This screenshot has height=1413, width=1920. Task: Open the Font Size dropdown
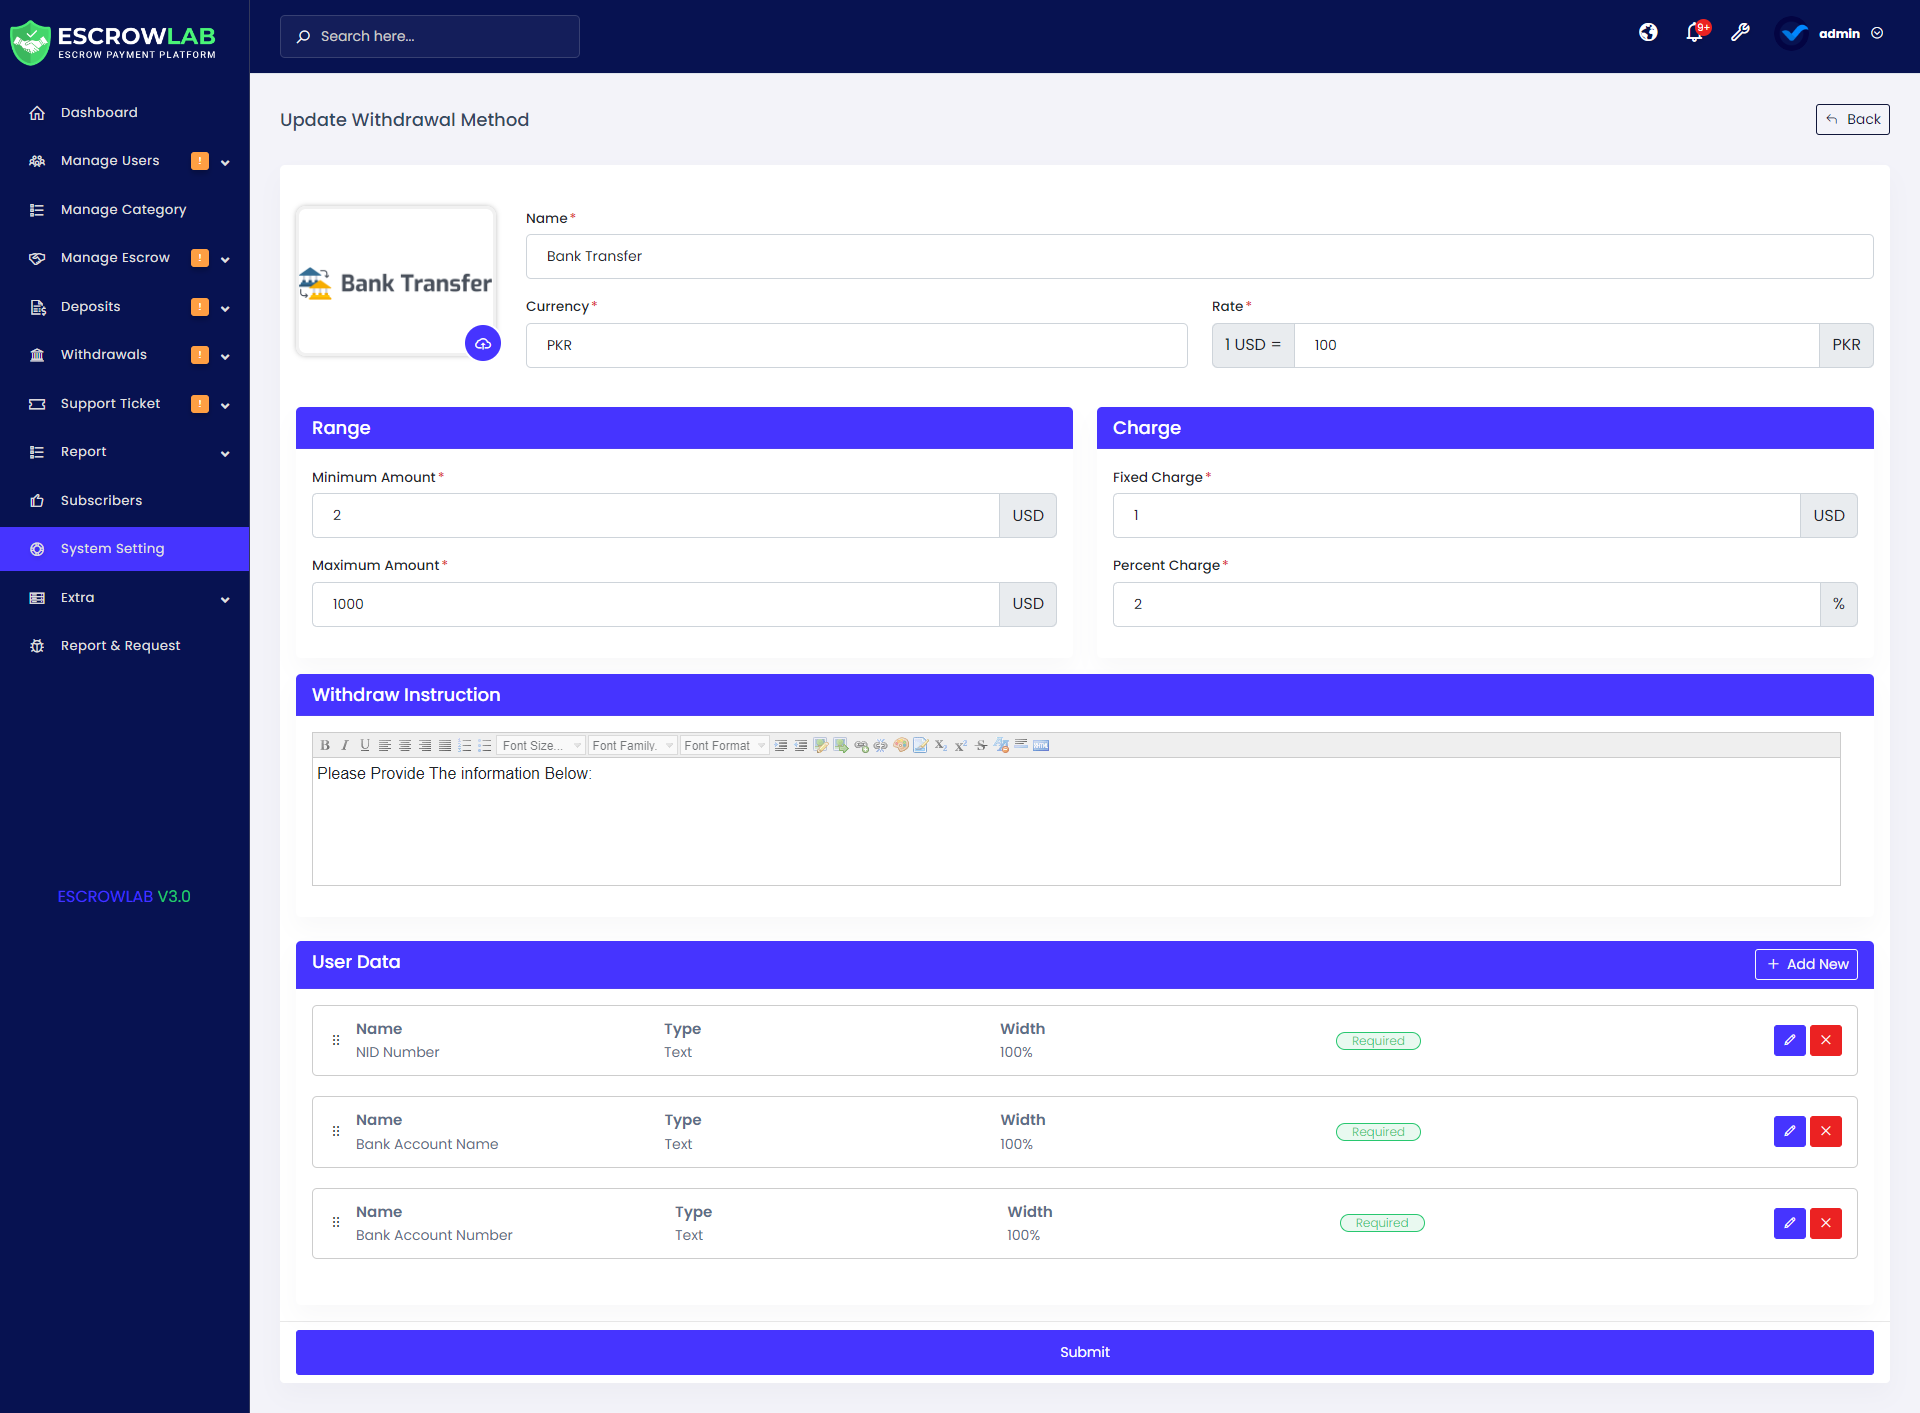coord(540,745)
